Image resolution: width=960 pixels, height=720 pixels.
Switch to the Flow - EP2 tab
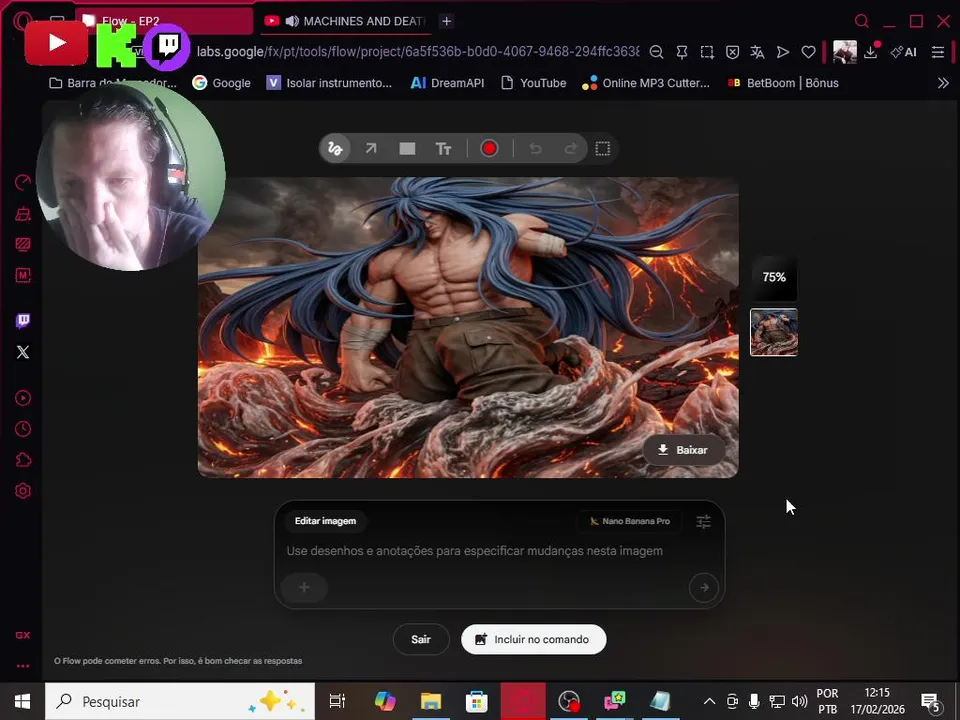(x=164, y=21)
